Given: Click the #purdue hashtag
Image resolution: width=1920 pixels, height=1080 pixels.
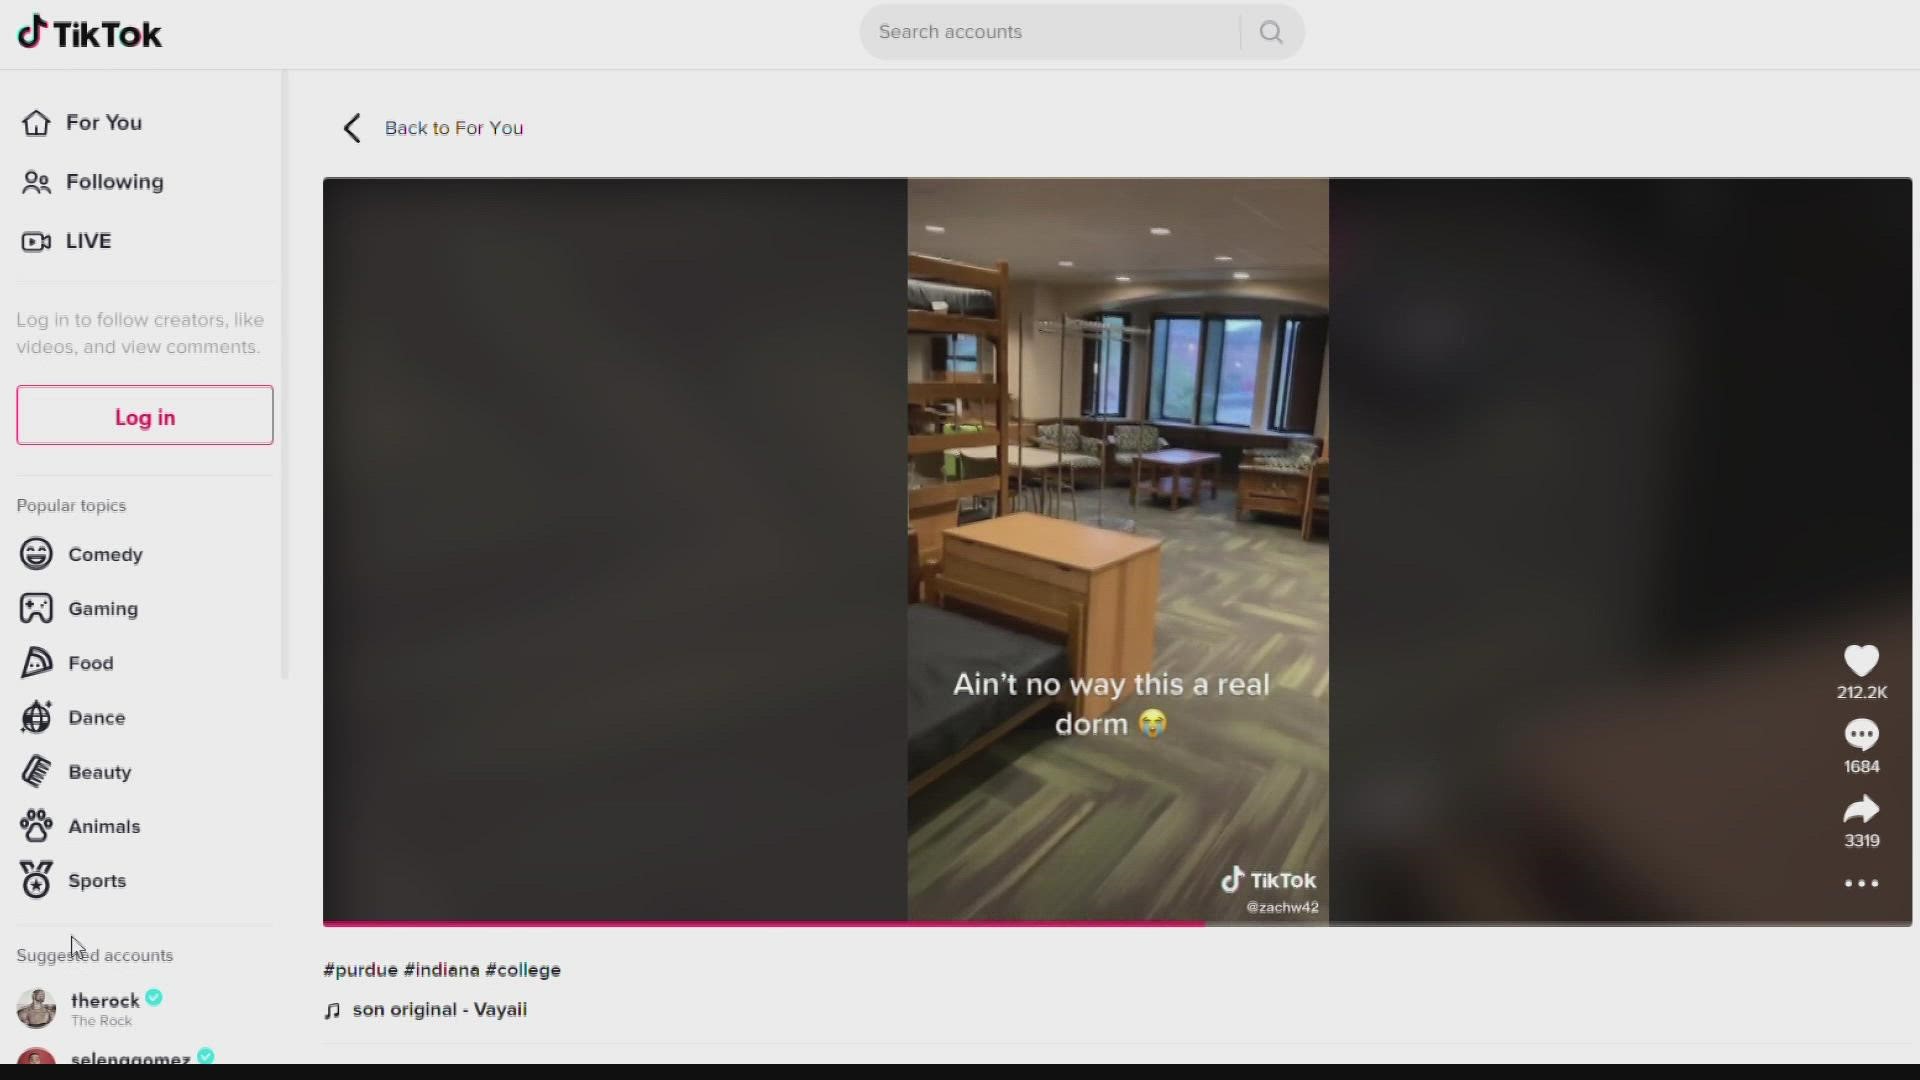Looking at the screenshot, I should coord(360,969).
